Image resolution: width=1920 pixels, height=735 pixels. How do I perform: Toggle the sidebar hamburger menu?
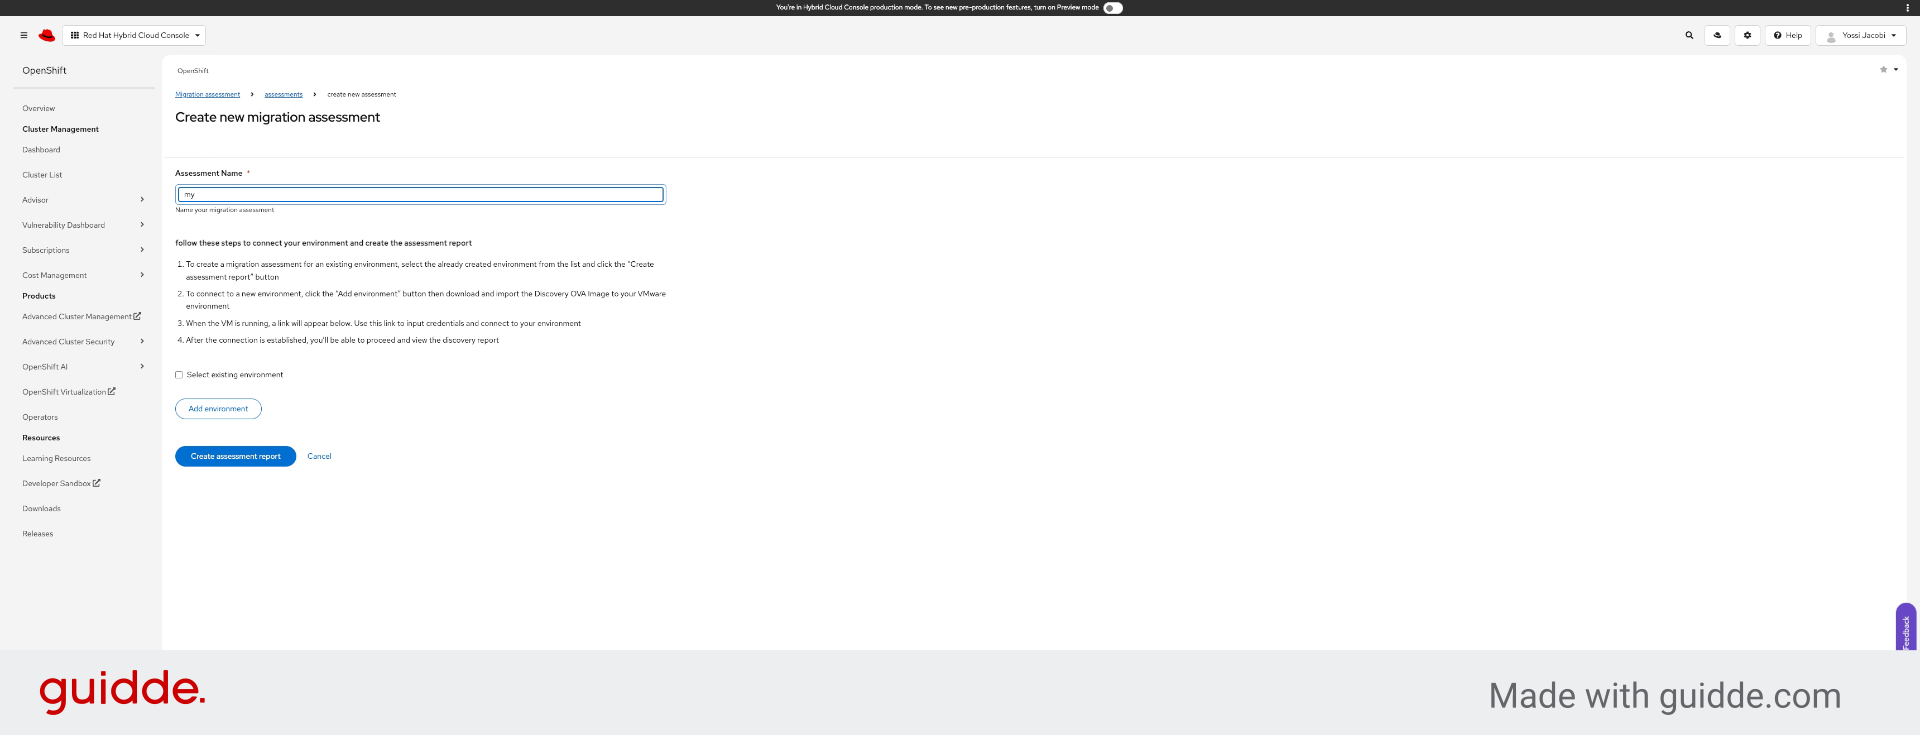pyautogui.click(x=24, y=35)
